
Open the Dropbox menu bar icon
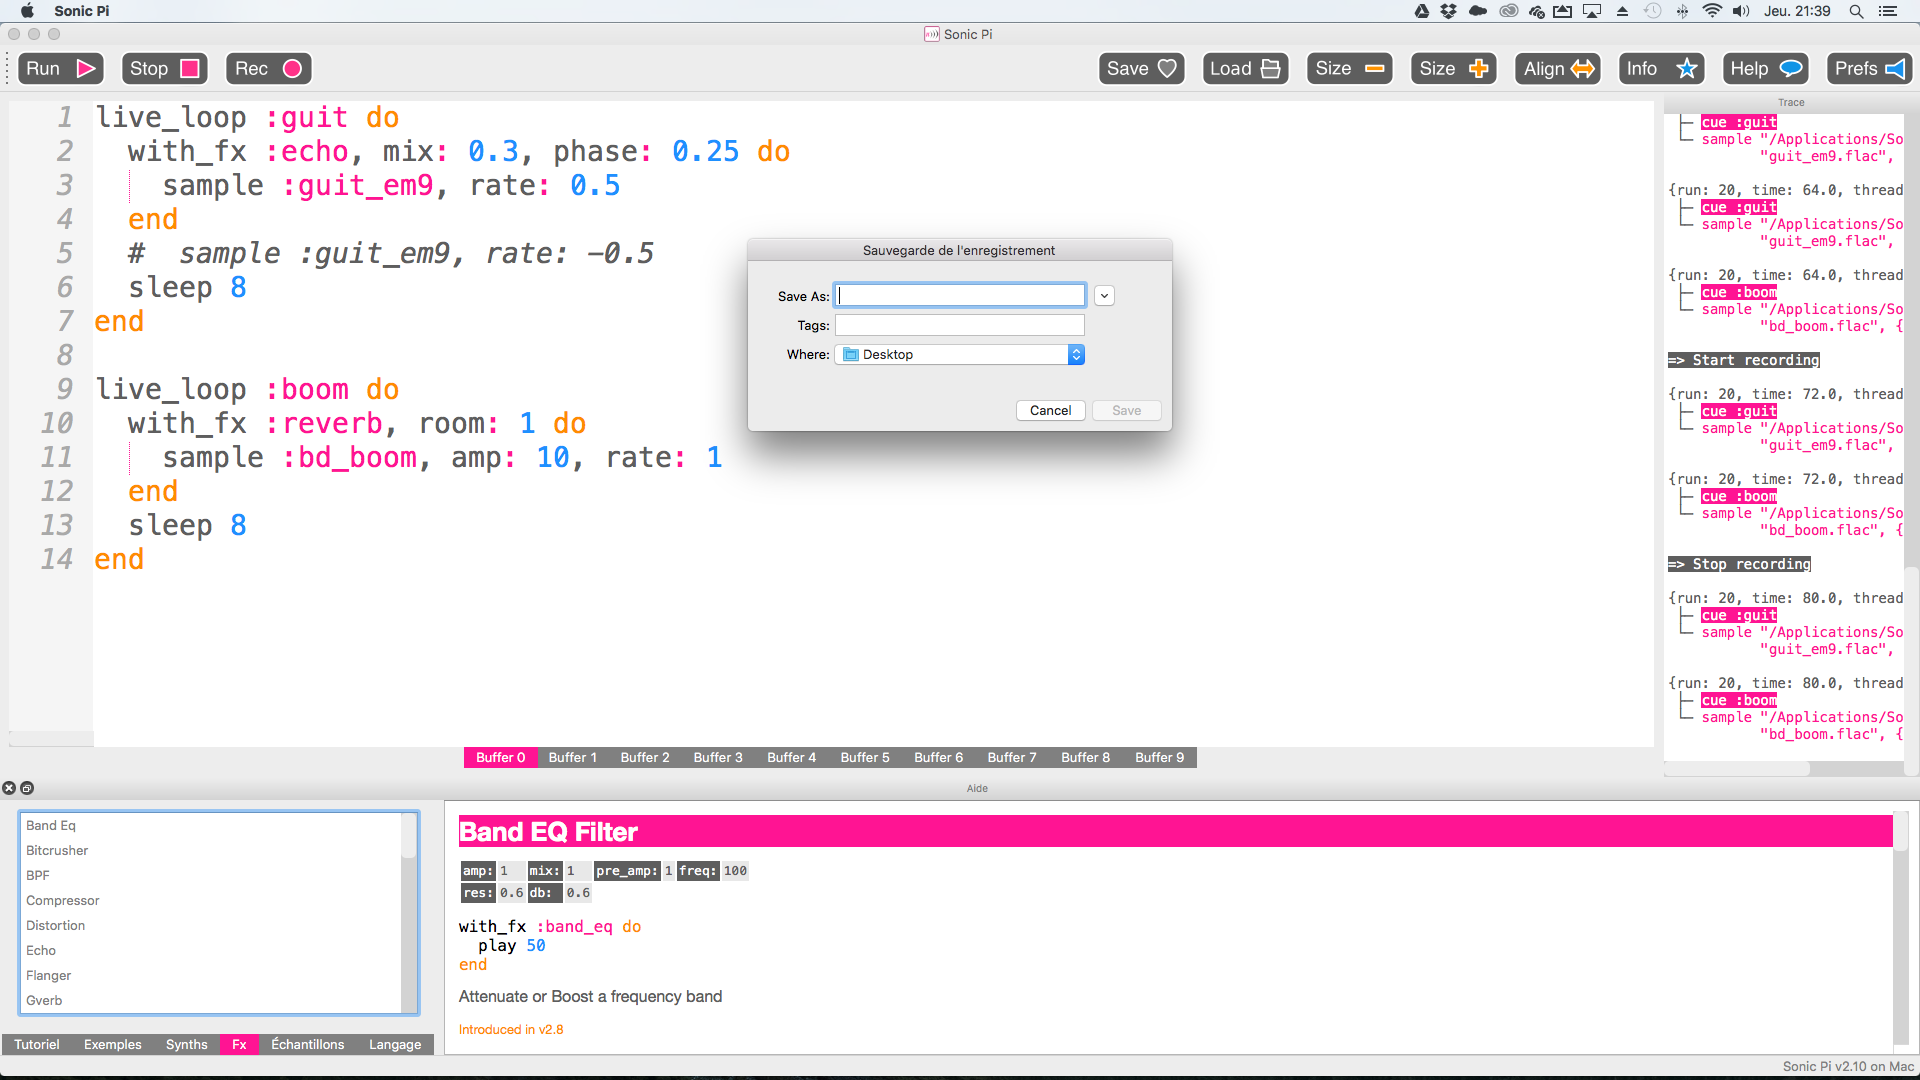[1449, 11]
